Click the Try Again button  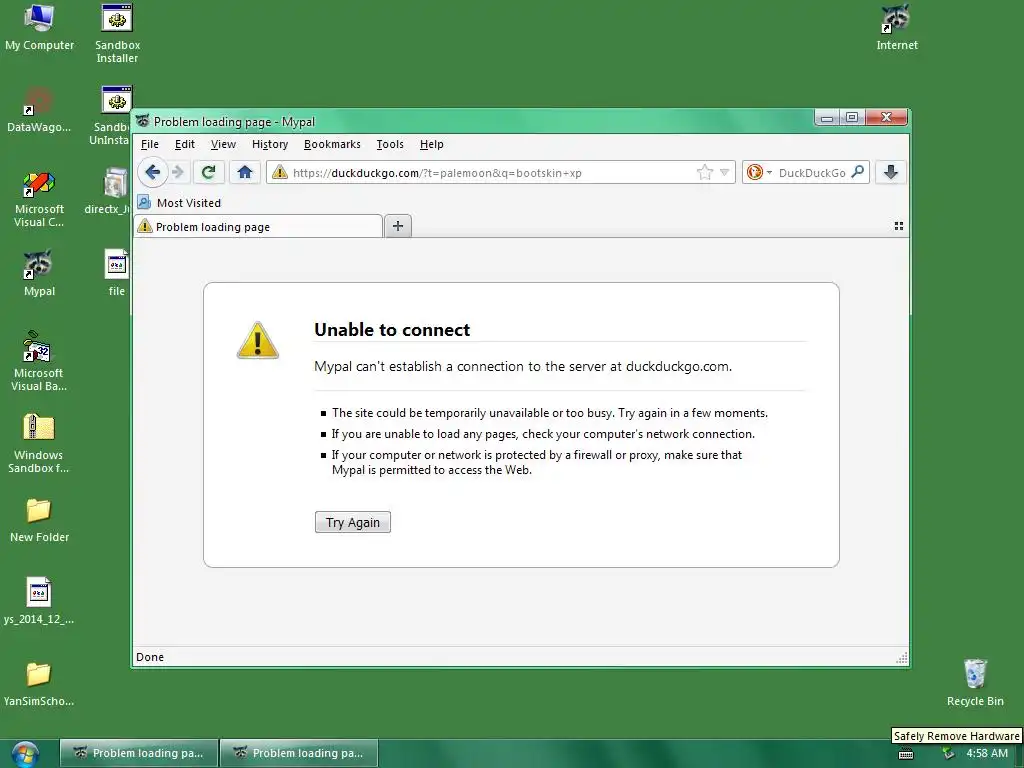pyautogui.click(x=353, y=522)
